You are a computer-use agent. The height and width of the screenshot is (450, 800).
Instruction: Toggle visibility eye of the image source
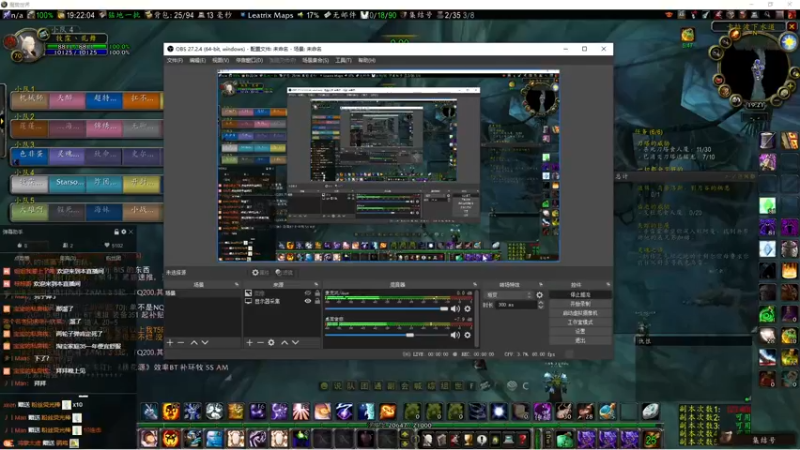(308, 293)
